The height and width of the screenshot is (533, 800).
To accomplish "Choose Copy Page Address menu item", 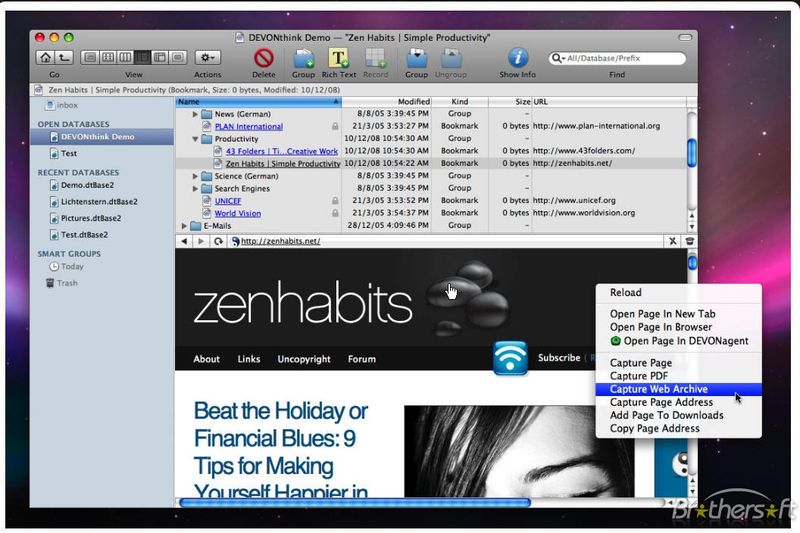I will (x=679, y=428).
